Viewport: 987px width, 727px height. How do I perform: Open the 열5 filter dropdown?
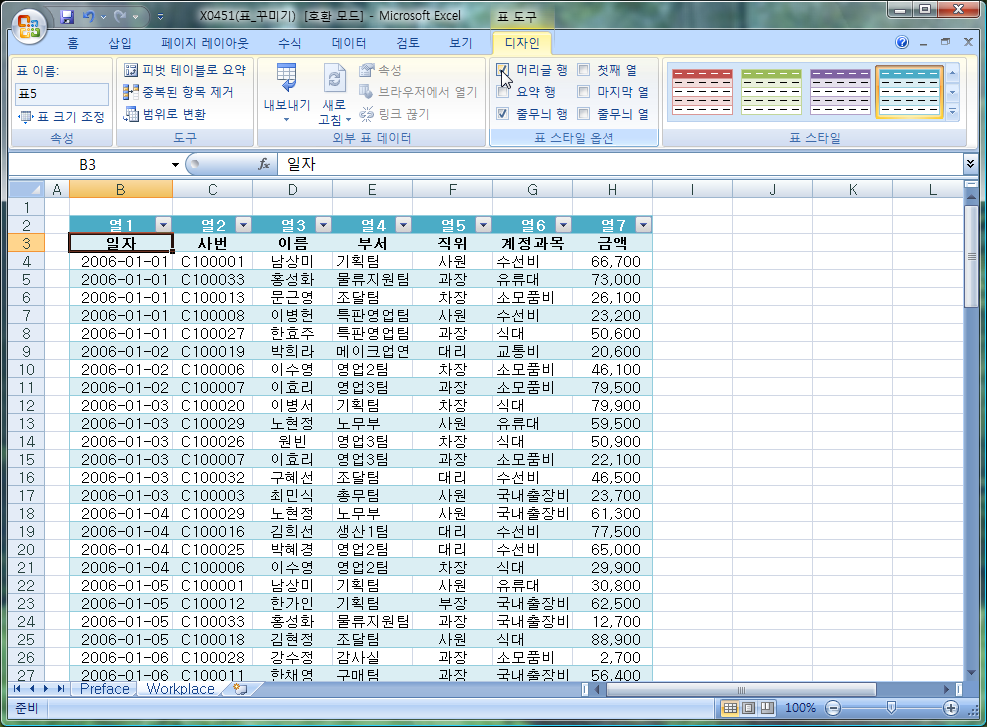[x=483, y=225]
